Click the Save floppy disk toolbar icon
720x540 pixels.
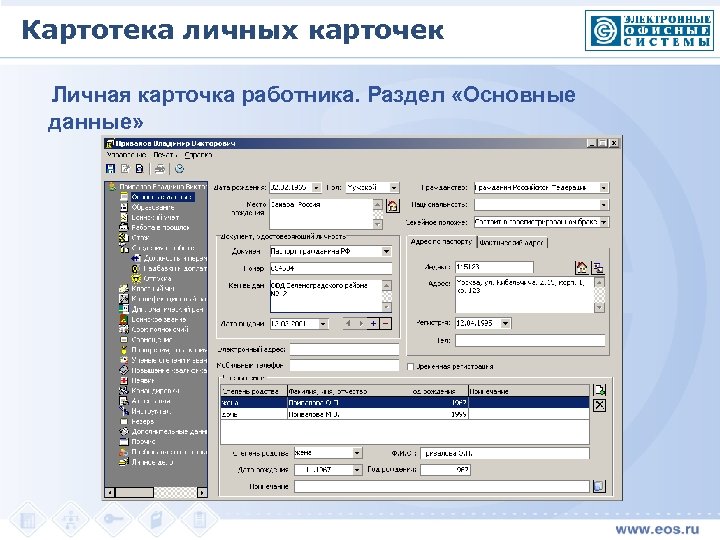[110, 169]
